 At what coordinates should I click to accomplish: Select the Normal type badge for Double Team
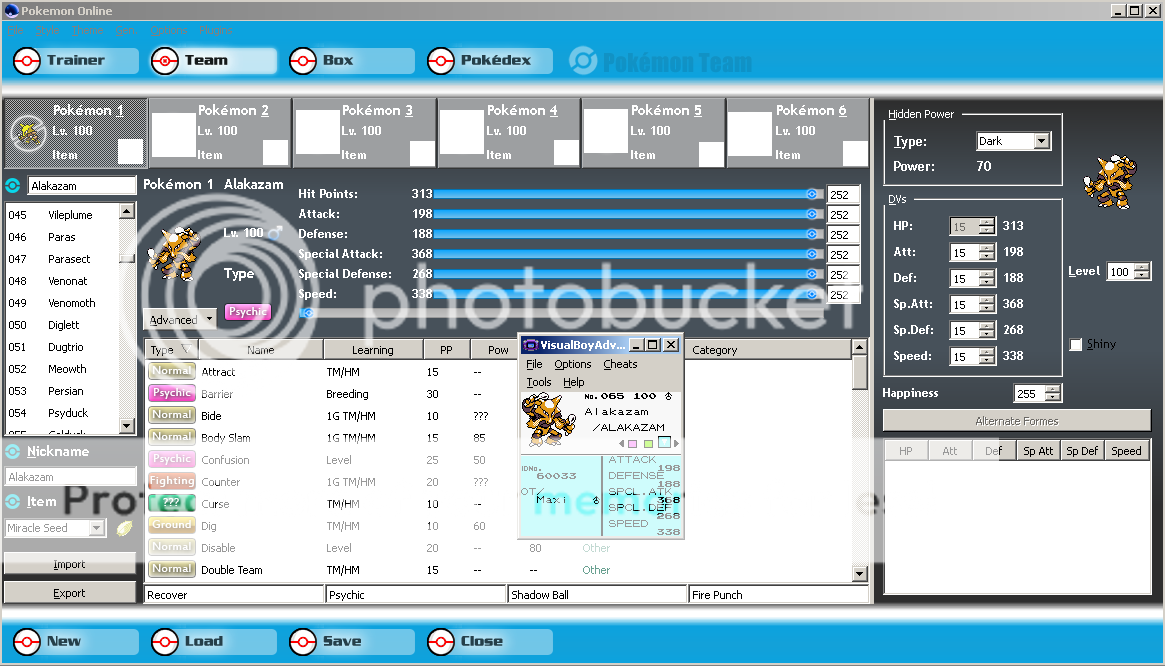pyautogui.click(x=172, y=569)
